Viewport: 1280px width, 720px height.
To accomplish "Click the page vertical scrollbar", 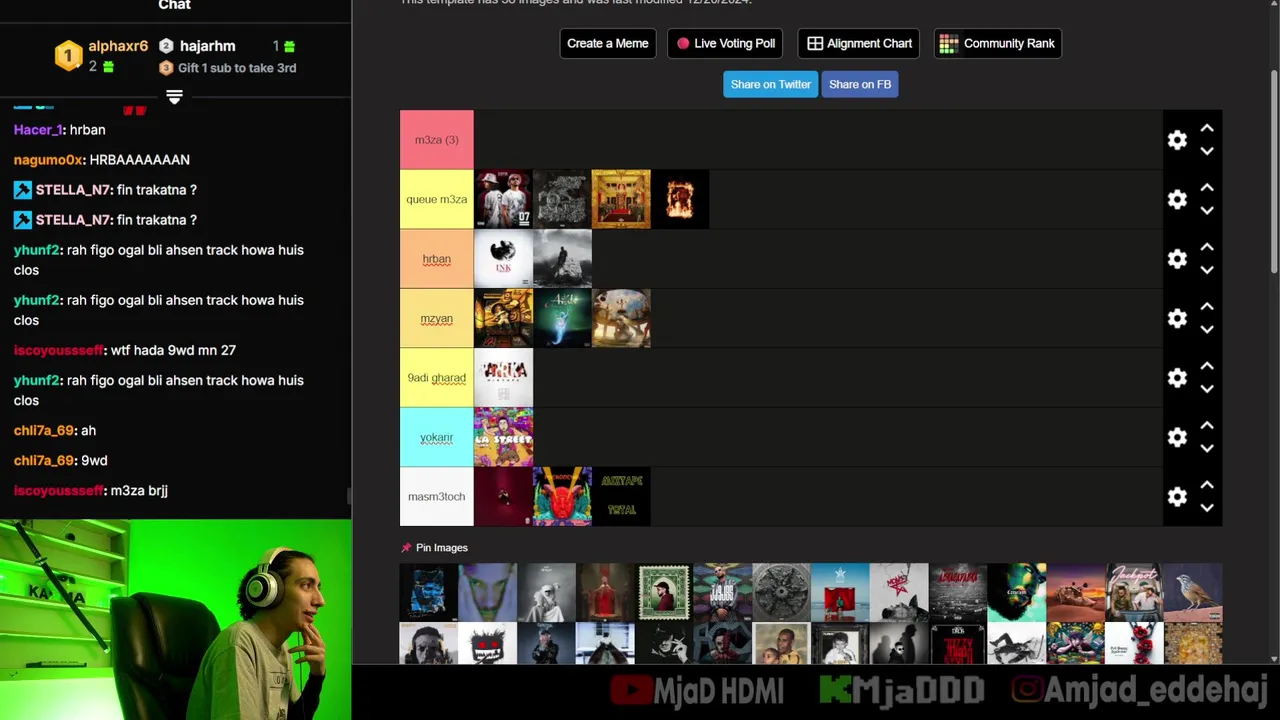I will [1273, 170].
